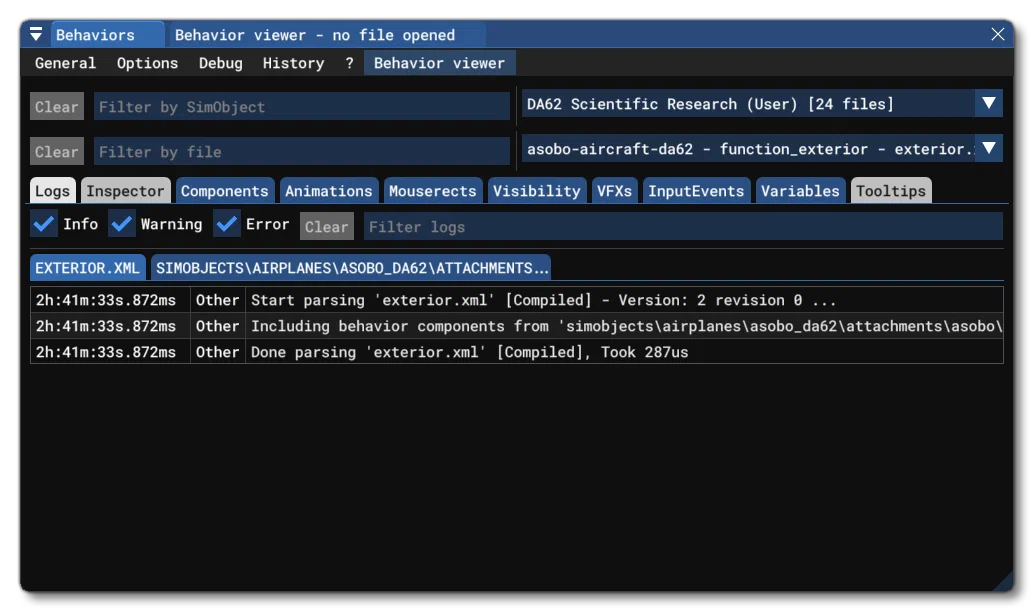
Task: Switch to the Animations tab
Action: (x=328, y=191)
